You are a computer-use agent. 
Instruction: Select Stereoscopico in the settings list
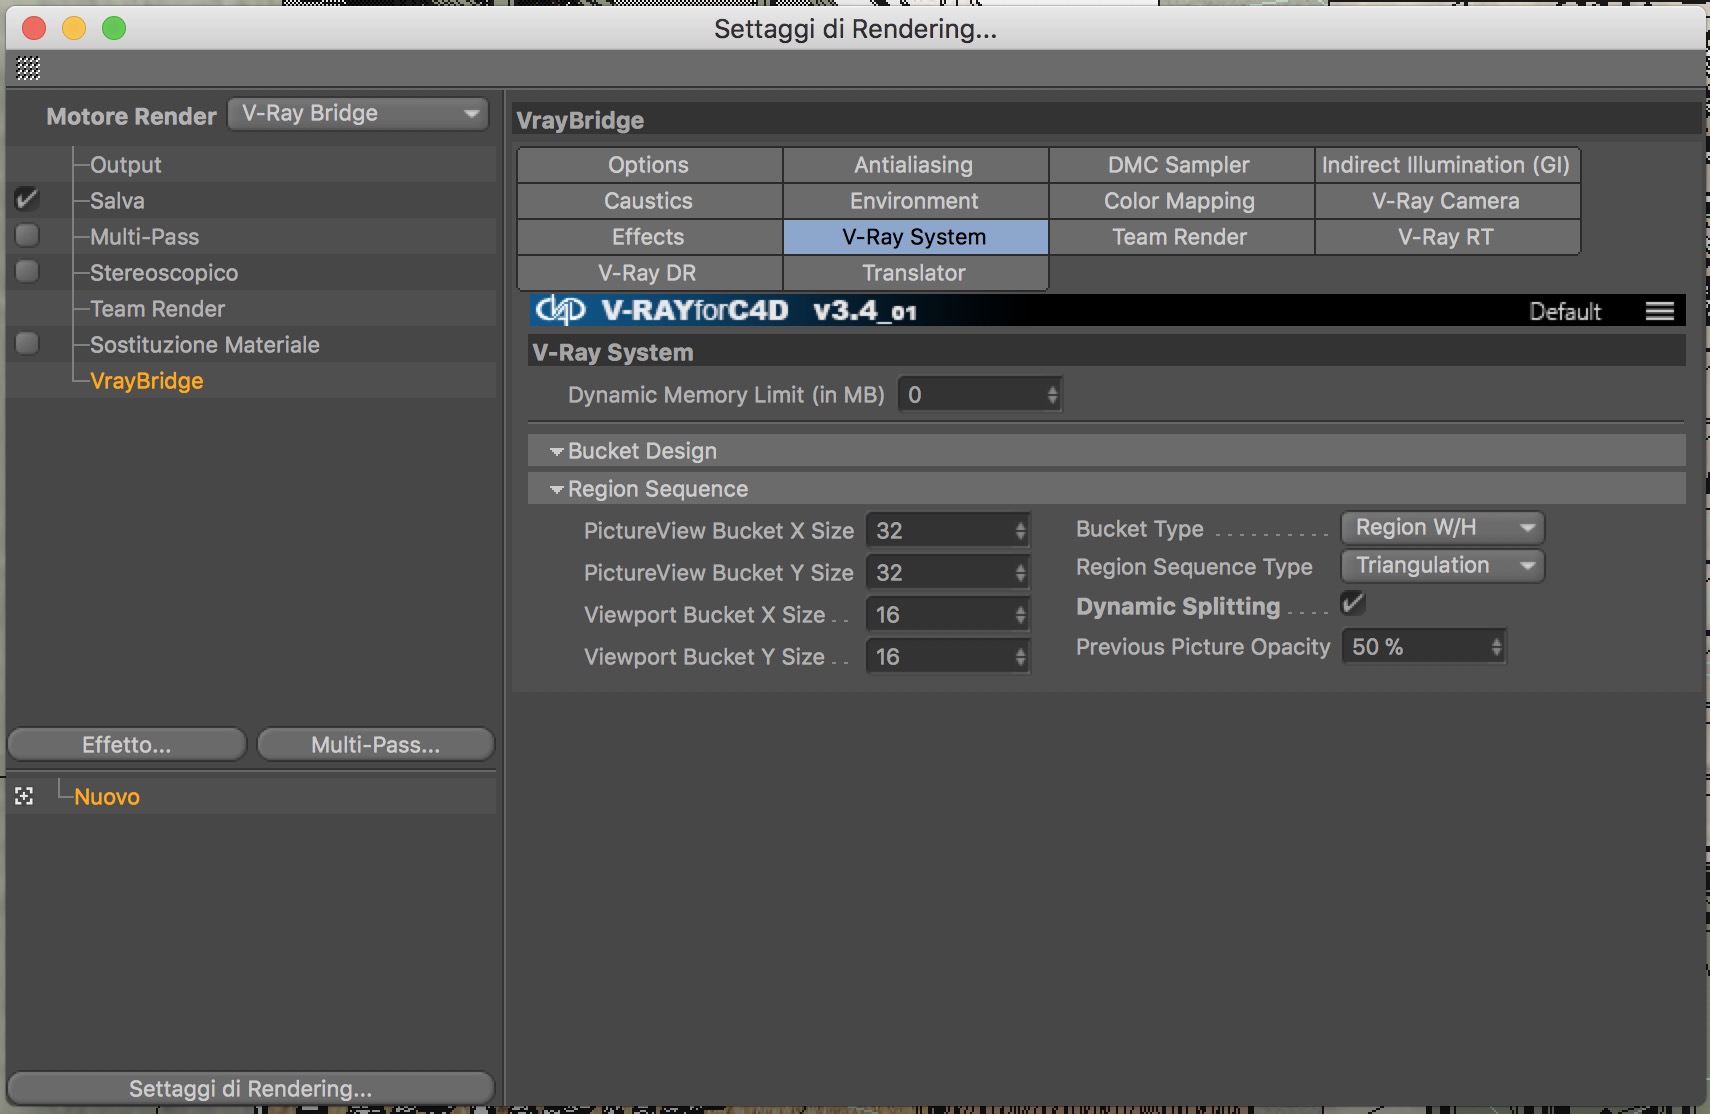(x=164, y=272)
